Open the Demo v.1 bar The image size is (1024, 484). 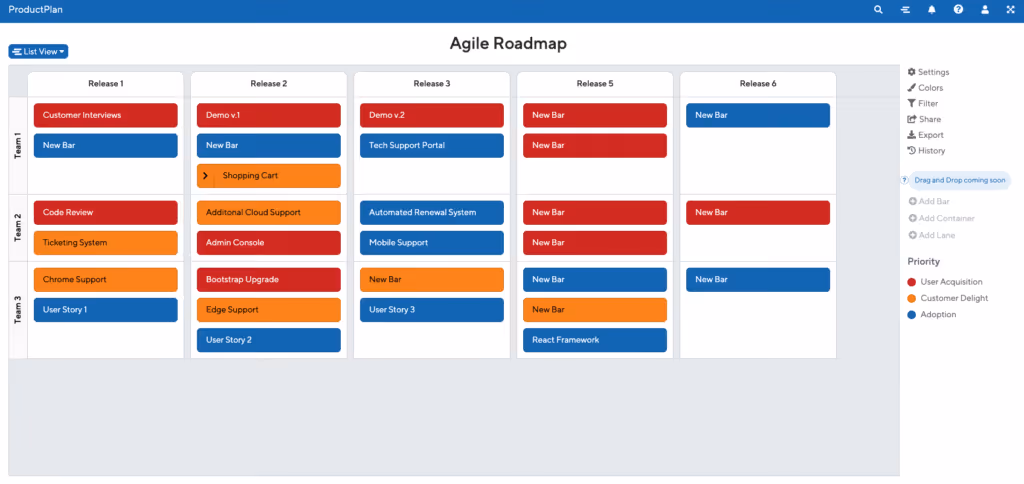tap(268, 115)
